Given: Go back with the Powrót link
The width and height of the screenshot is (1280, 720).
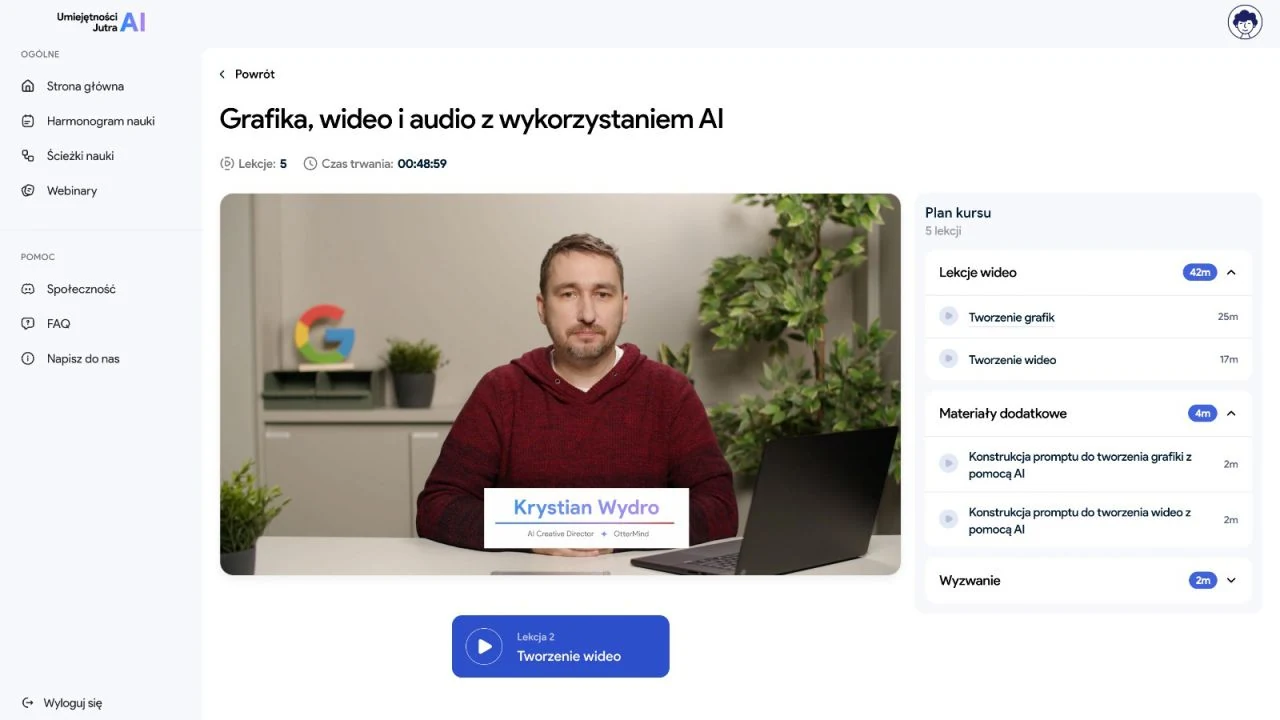Looking at the screenshot, I should (254, 74).
